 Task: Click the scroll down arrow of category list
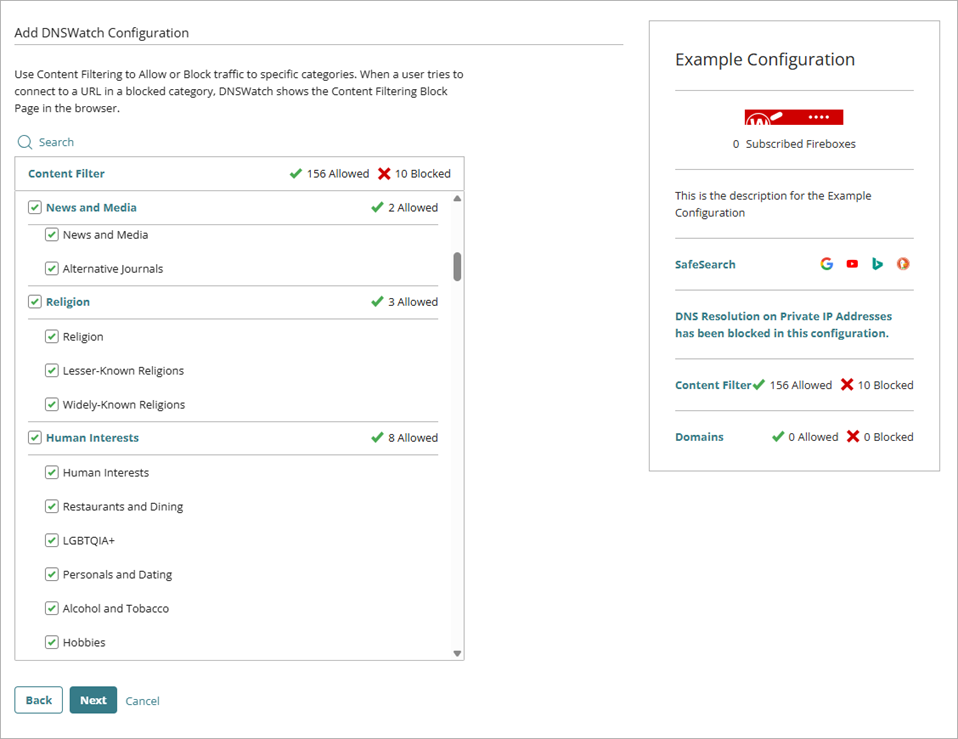click(x=457, y=653)
